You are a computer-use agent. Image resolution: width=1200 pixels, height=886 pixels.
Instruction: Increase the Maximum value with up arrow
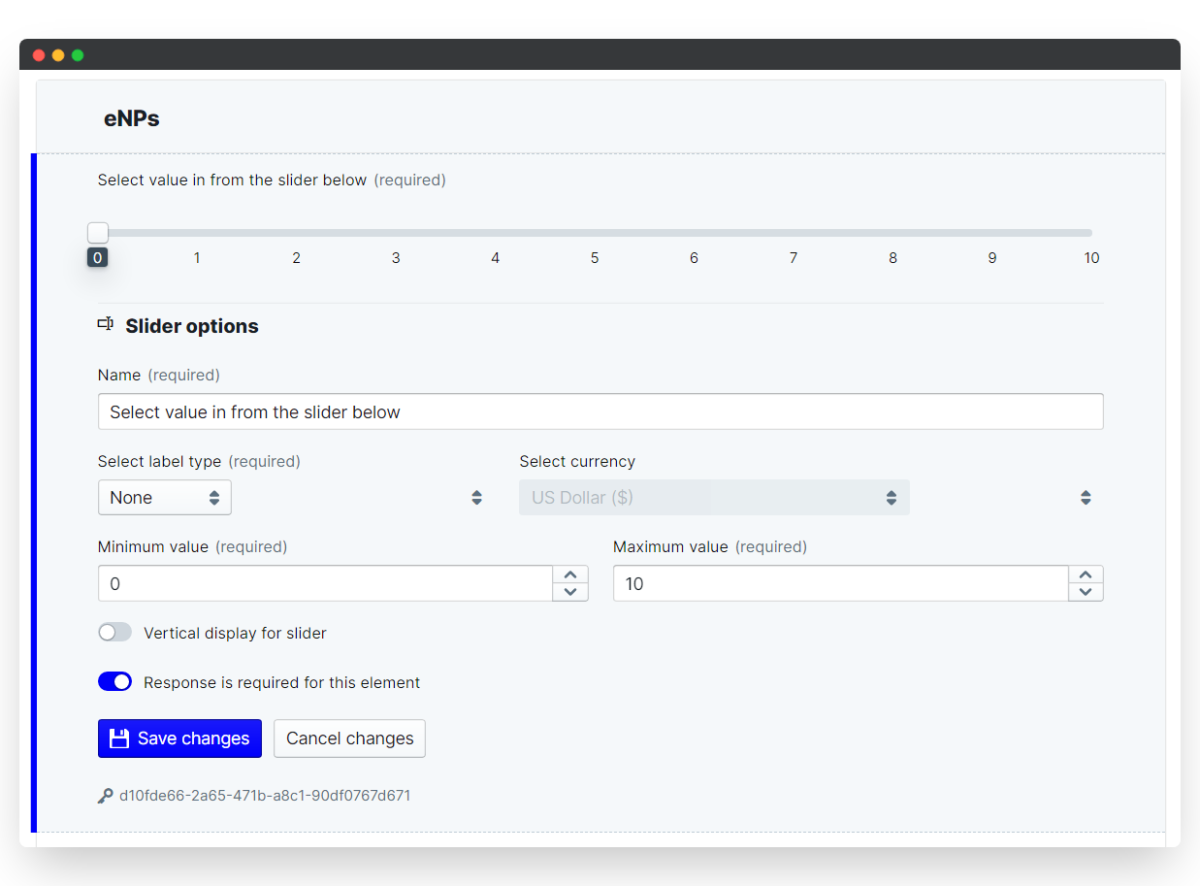[x=1086, y=575]
